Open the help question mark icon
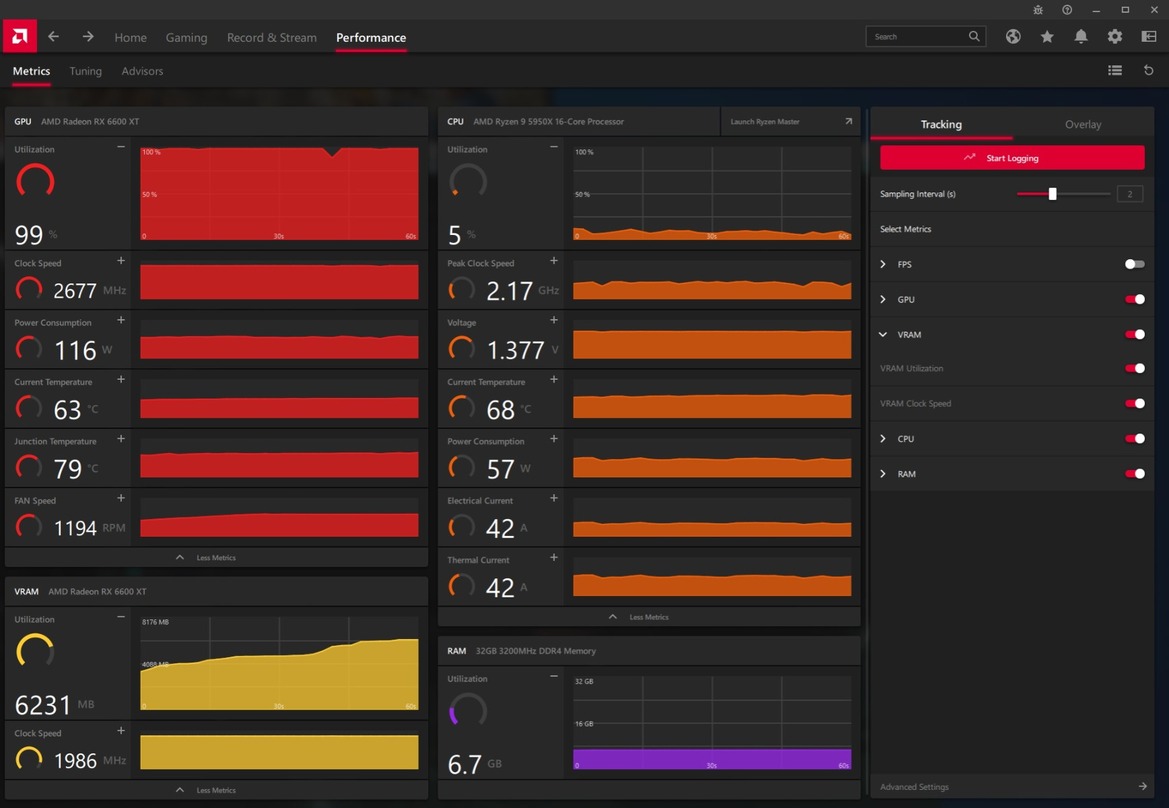Image resolution: width=1169 pixels, height=808 pixels. click(1067, 10)
